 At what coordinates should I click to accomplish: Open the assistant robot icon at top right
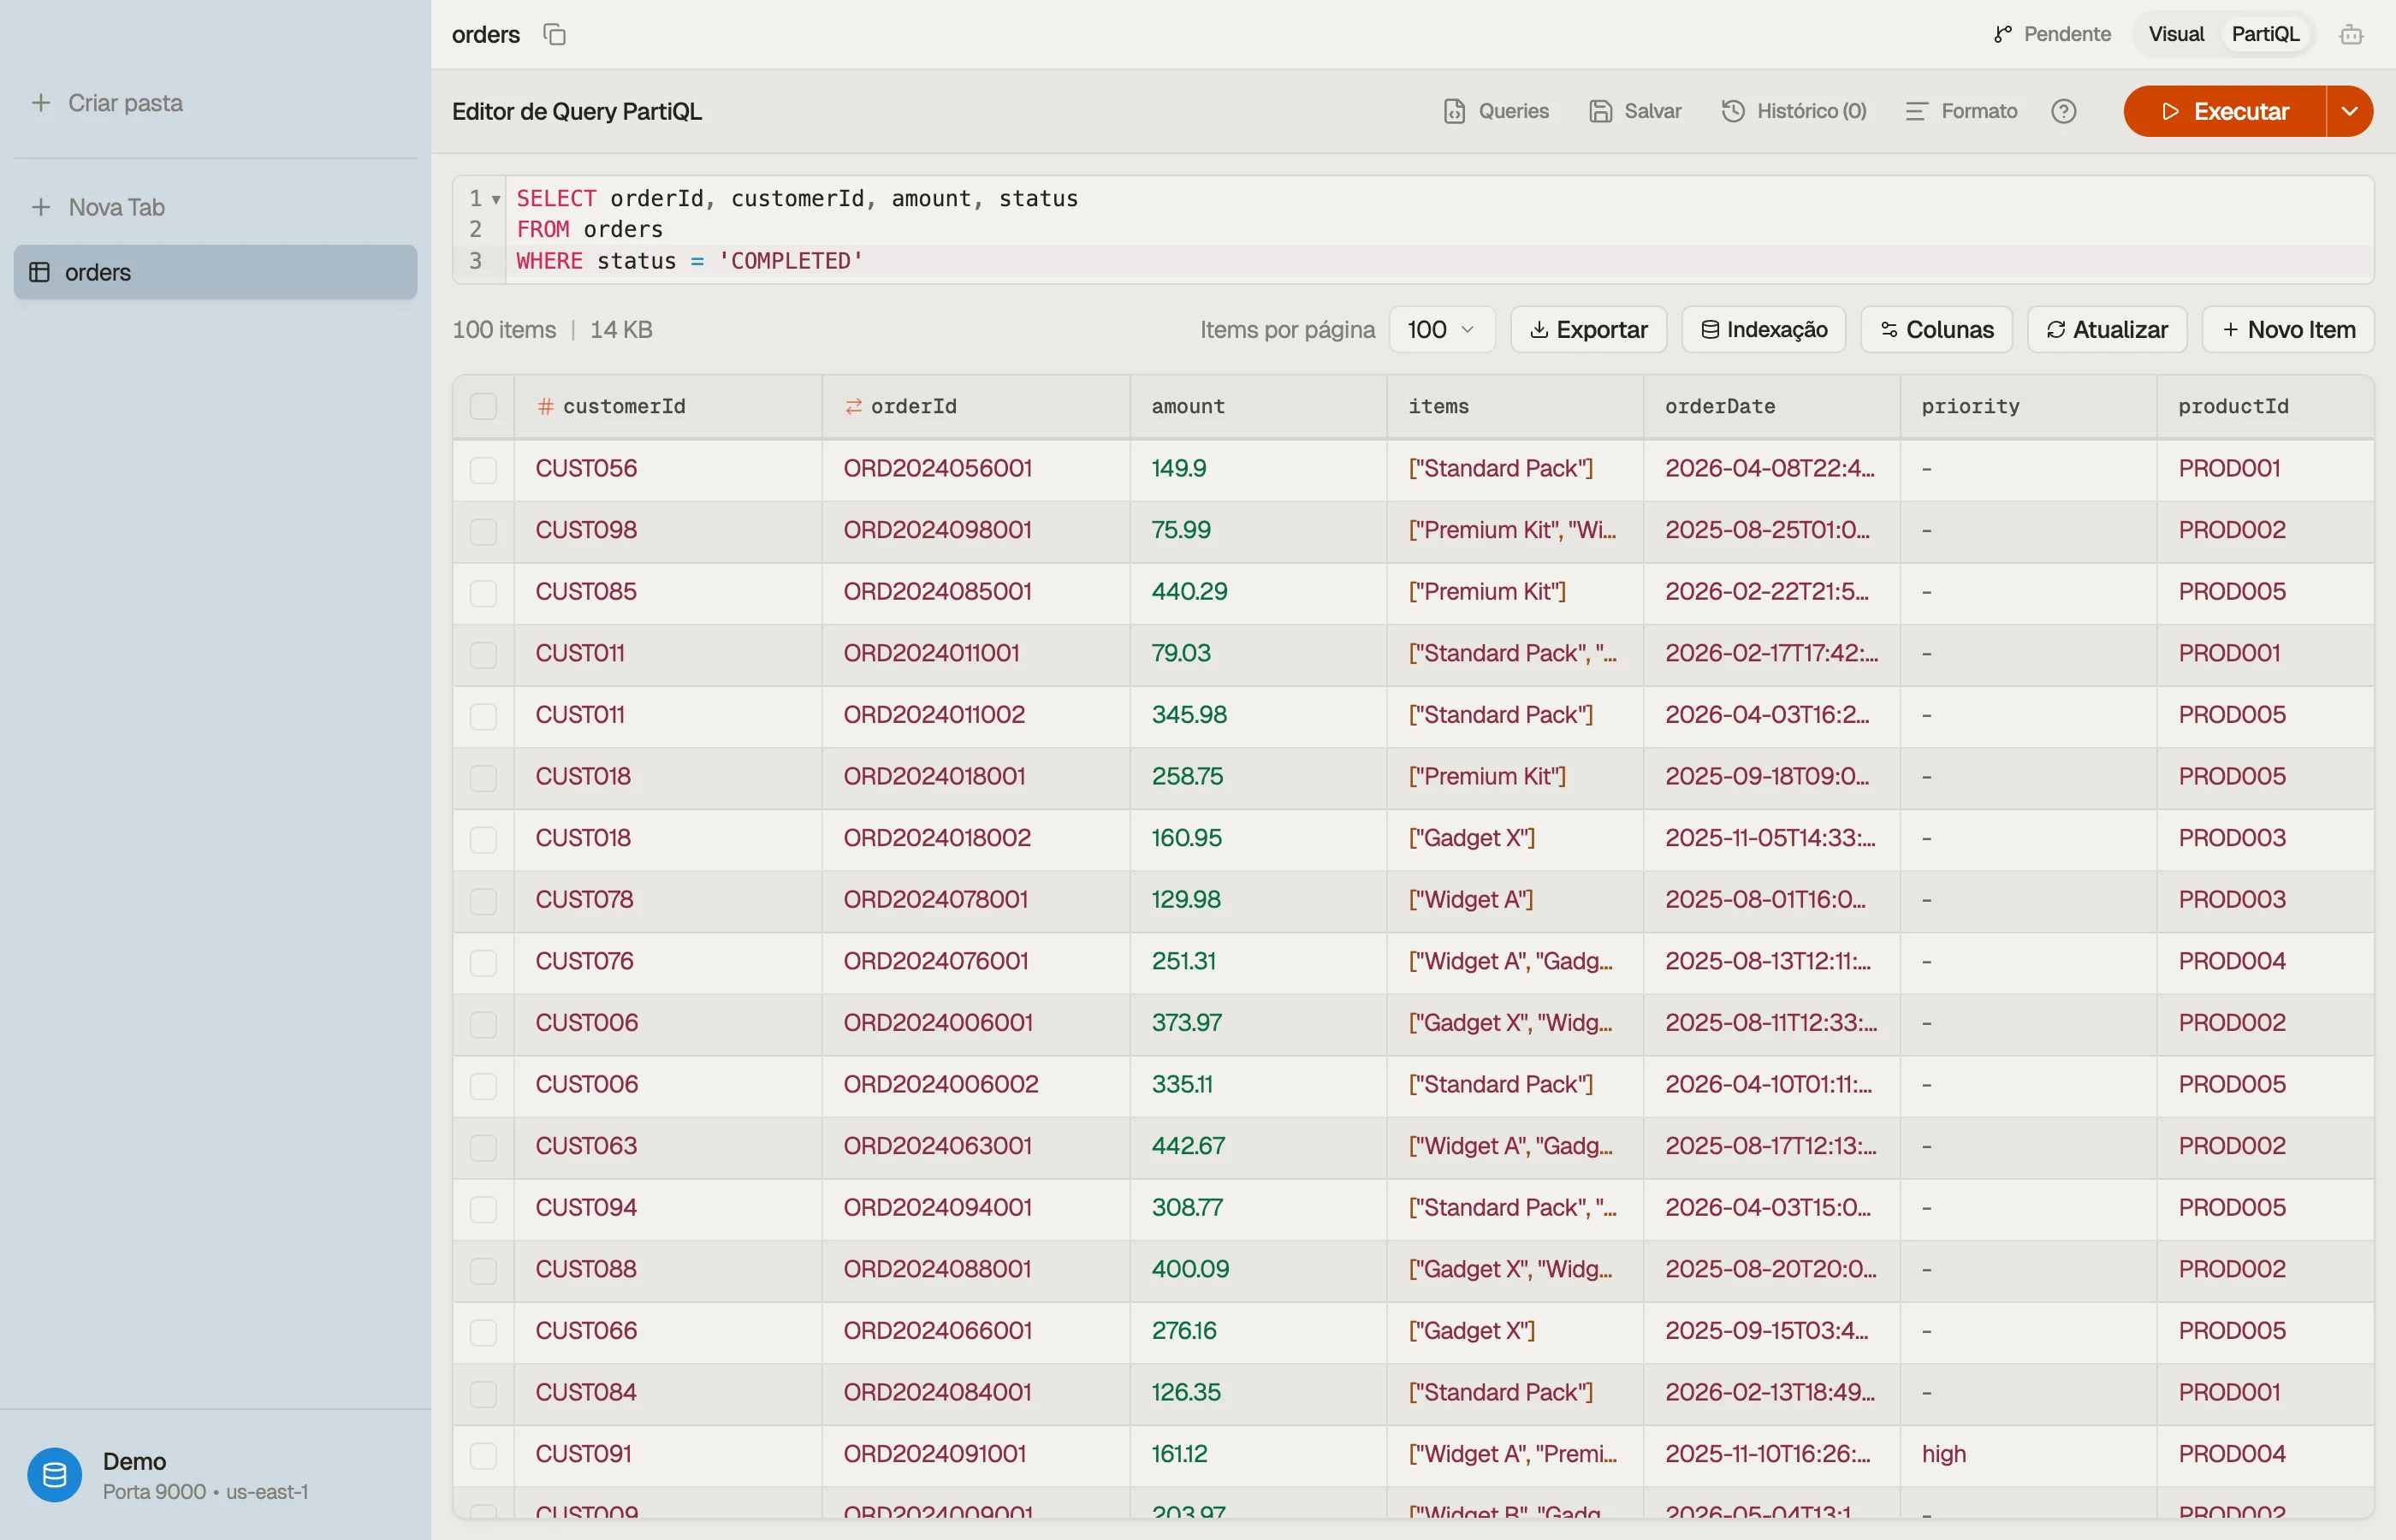pos(2351,35)
